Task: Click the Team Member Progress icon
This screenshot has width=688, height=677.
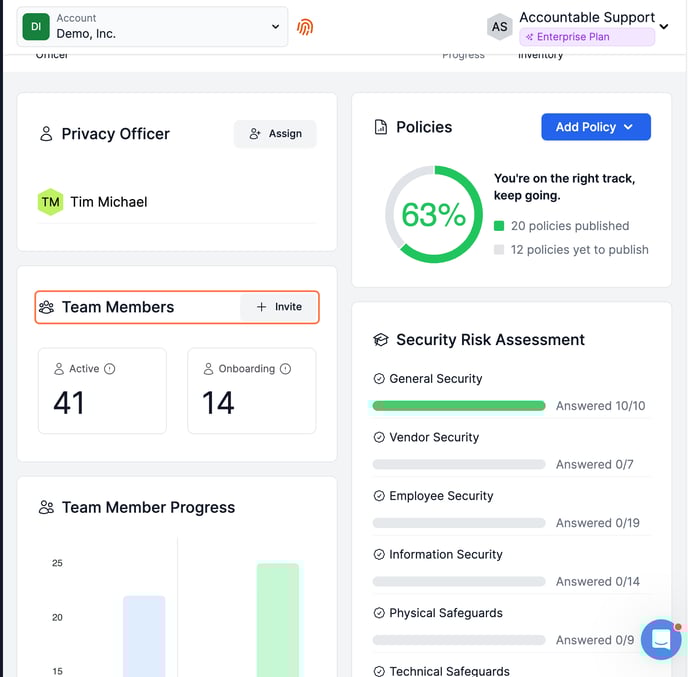Action: [x=46, y=507]
